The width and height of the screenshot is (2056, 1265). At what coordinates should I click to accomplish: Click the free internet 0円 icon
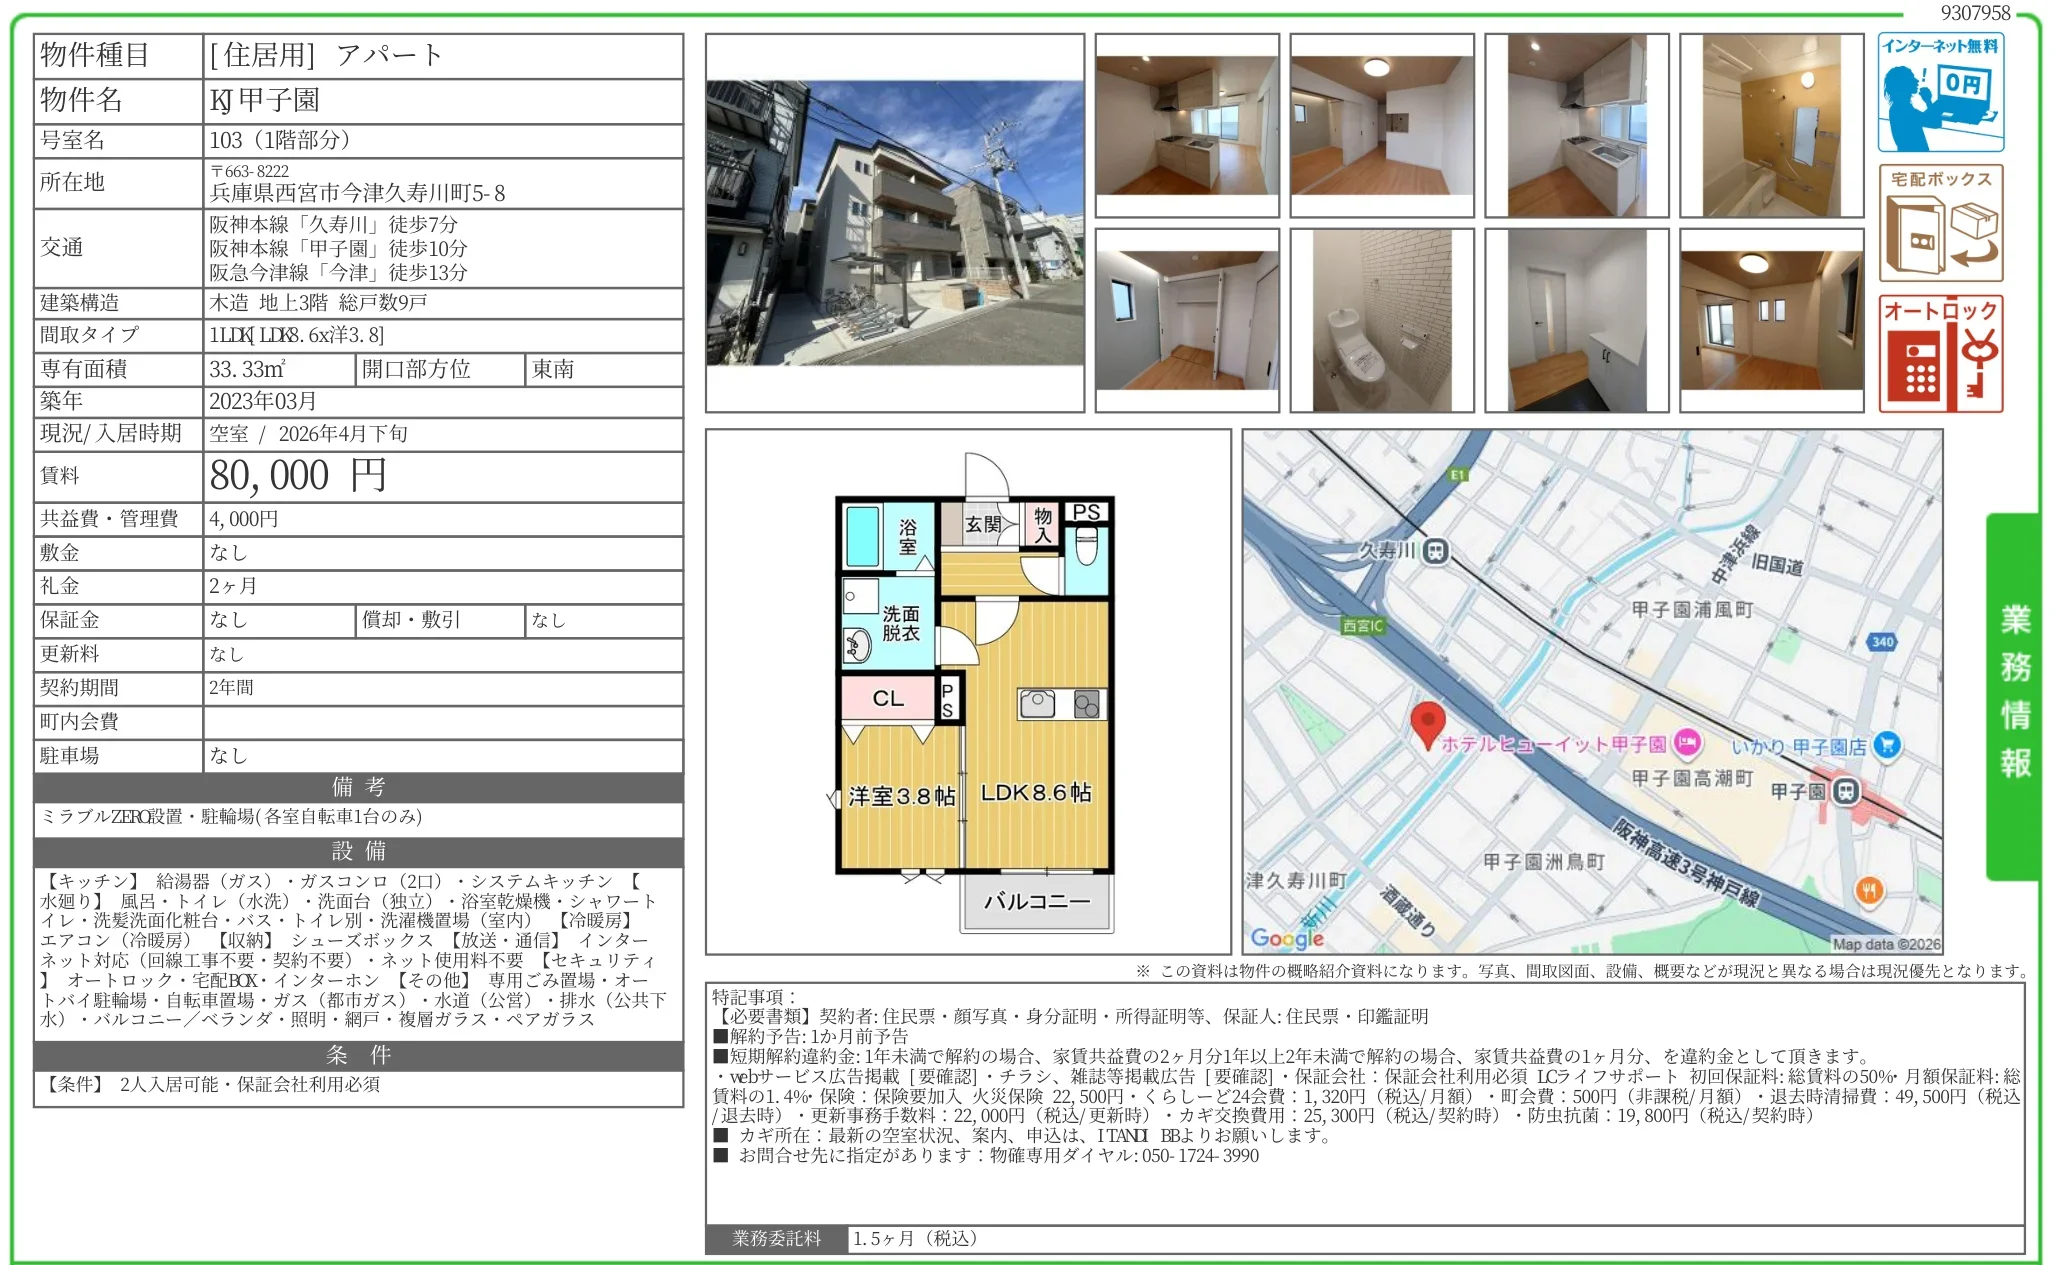(1940, 93)
